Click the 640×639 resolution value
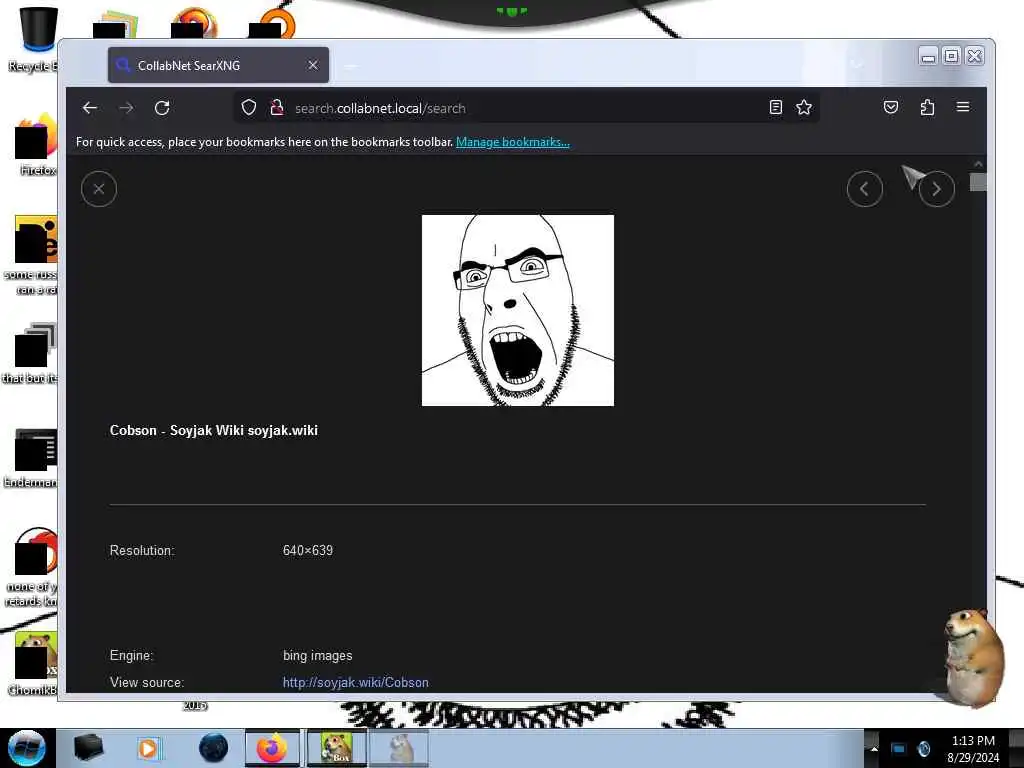 pos(308,551)
